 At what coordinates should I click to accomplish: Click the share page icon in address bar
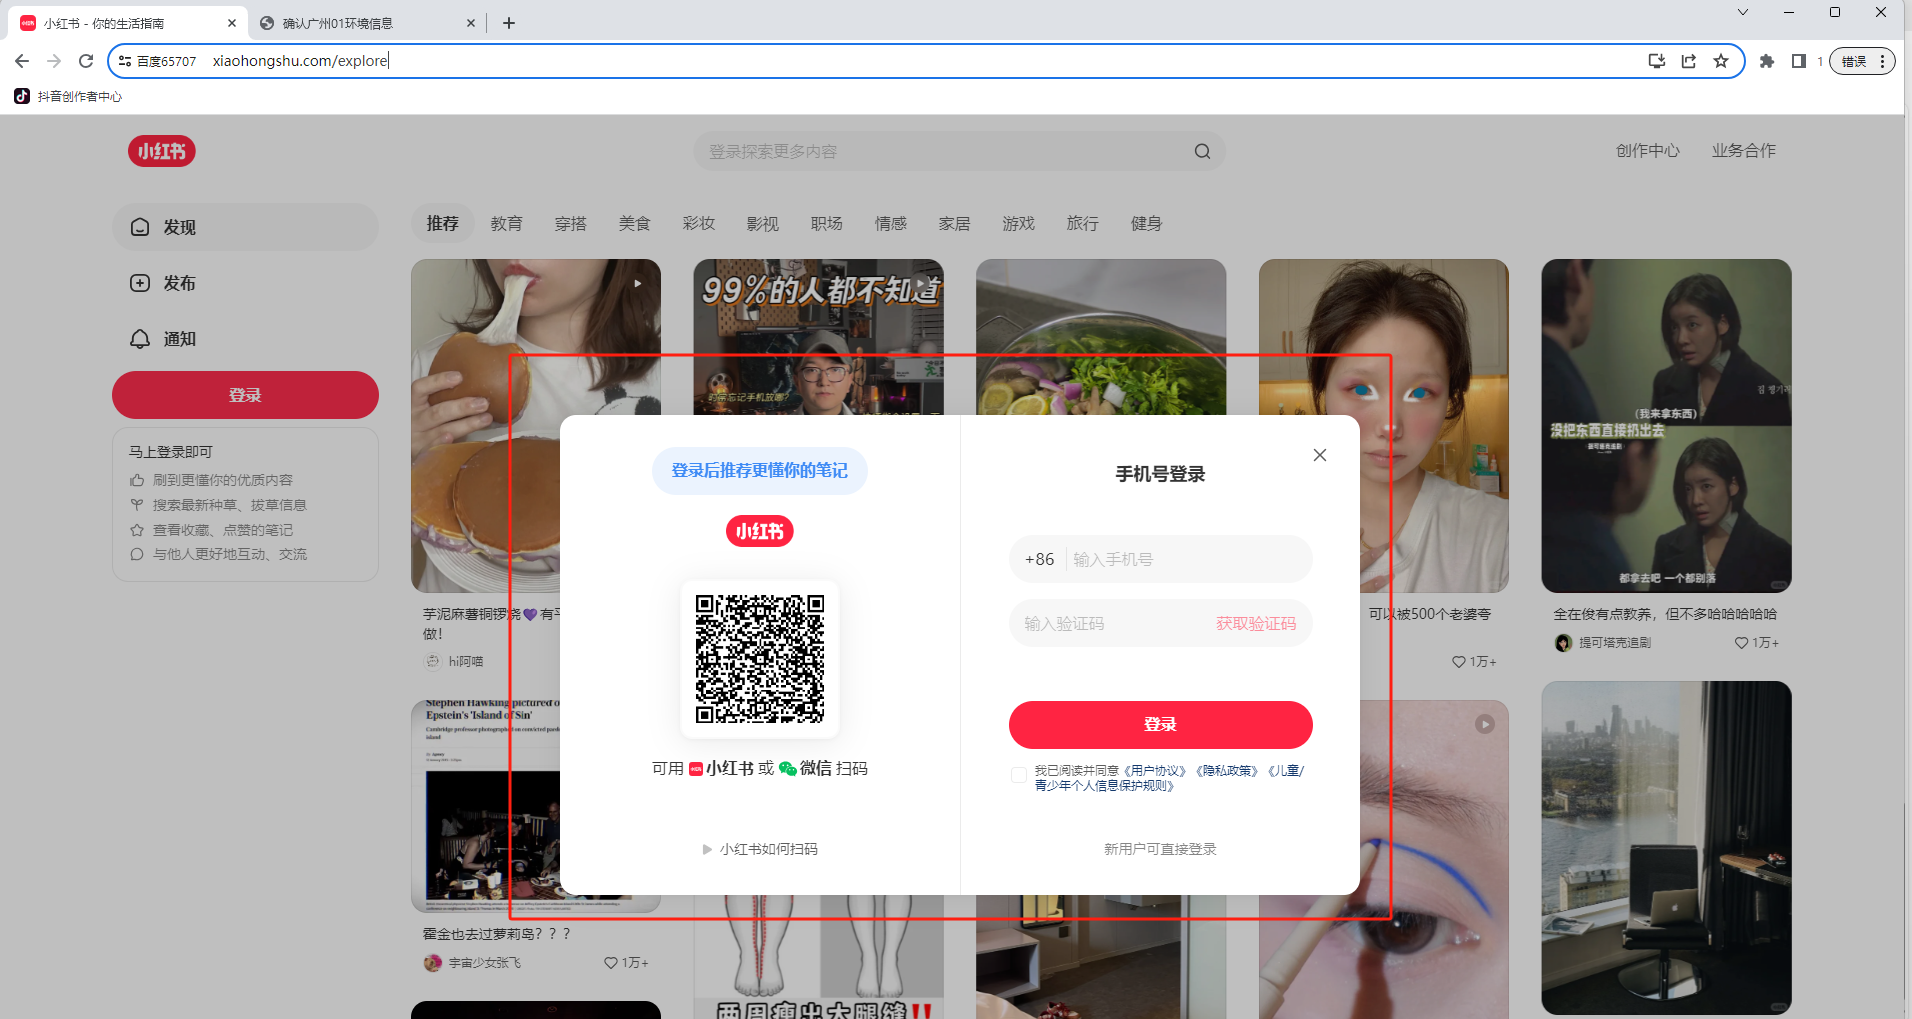point(1689,61)
